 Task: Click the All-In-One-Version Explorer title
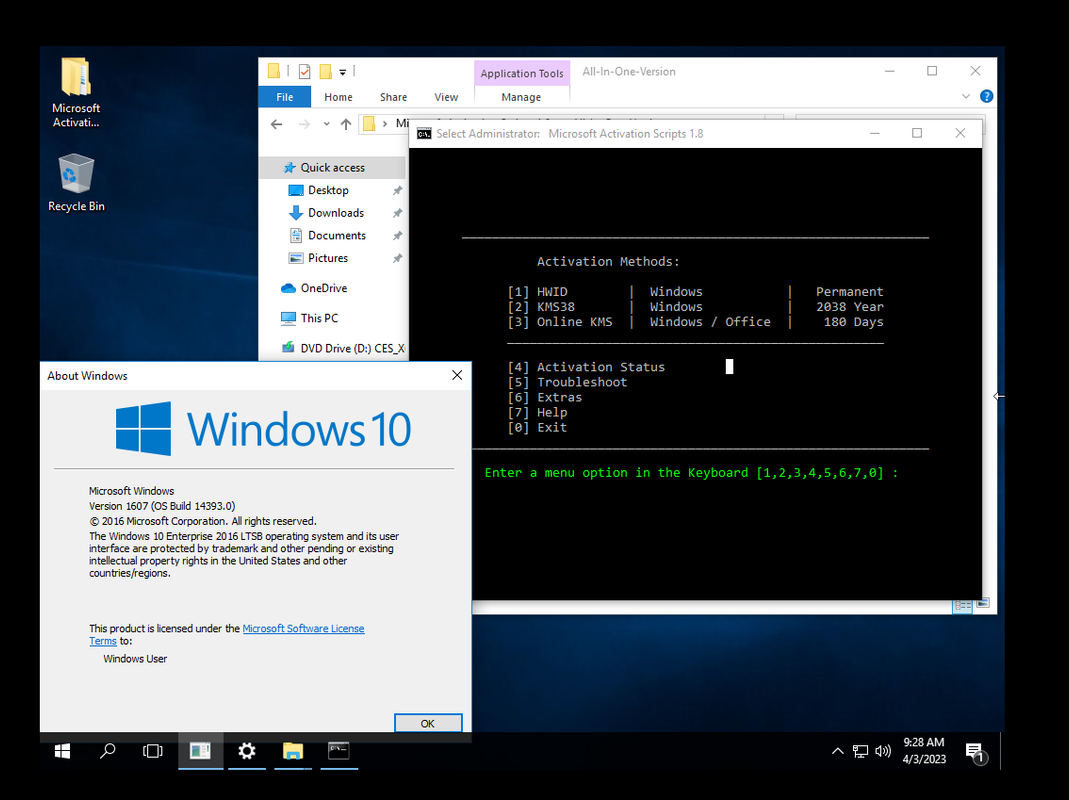(629, 72)
